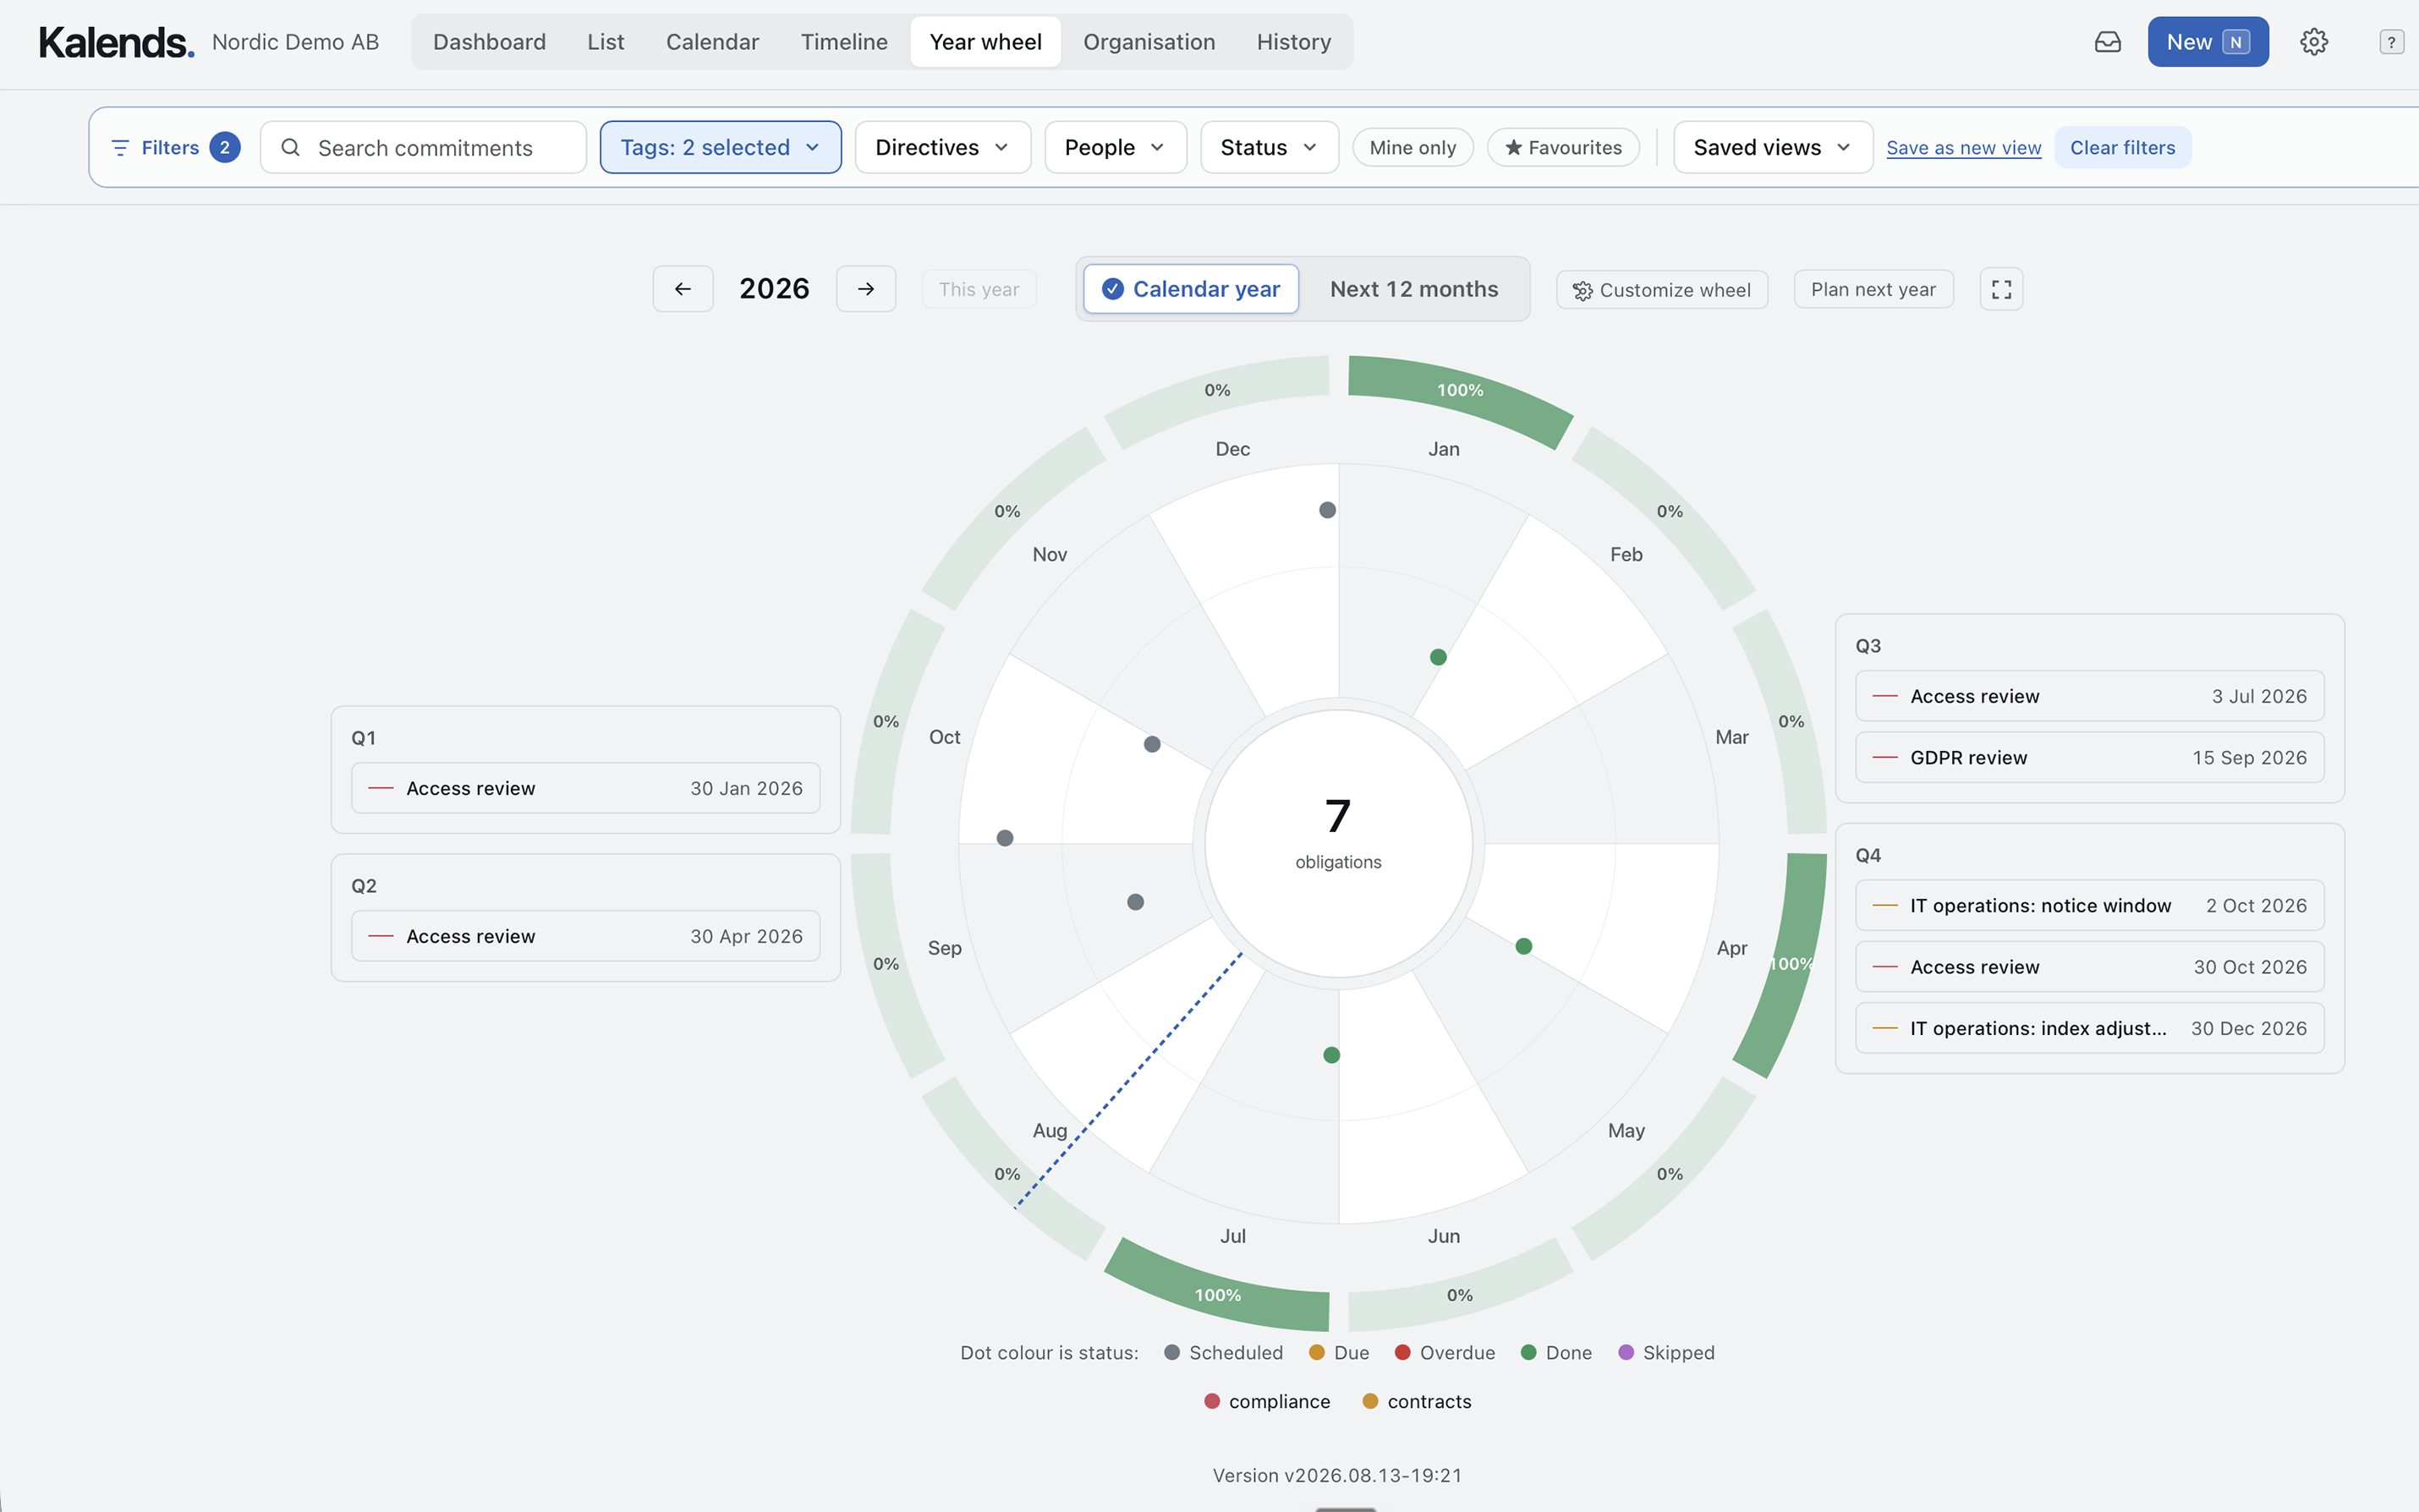
Task: Go to previous year with left arrow
Action: 683,289
